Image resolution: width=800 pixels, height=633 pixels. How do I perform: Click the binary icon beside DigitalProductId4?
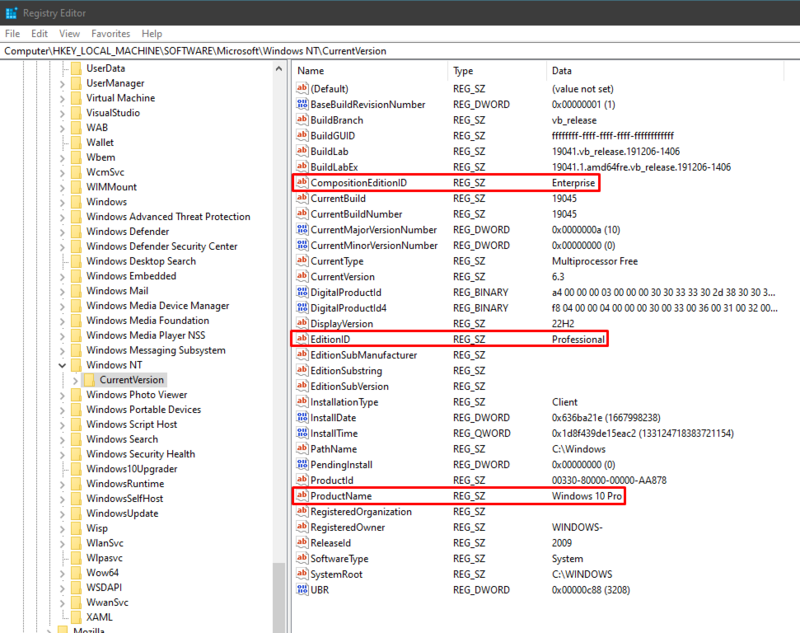(x=302, y=307)
